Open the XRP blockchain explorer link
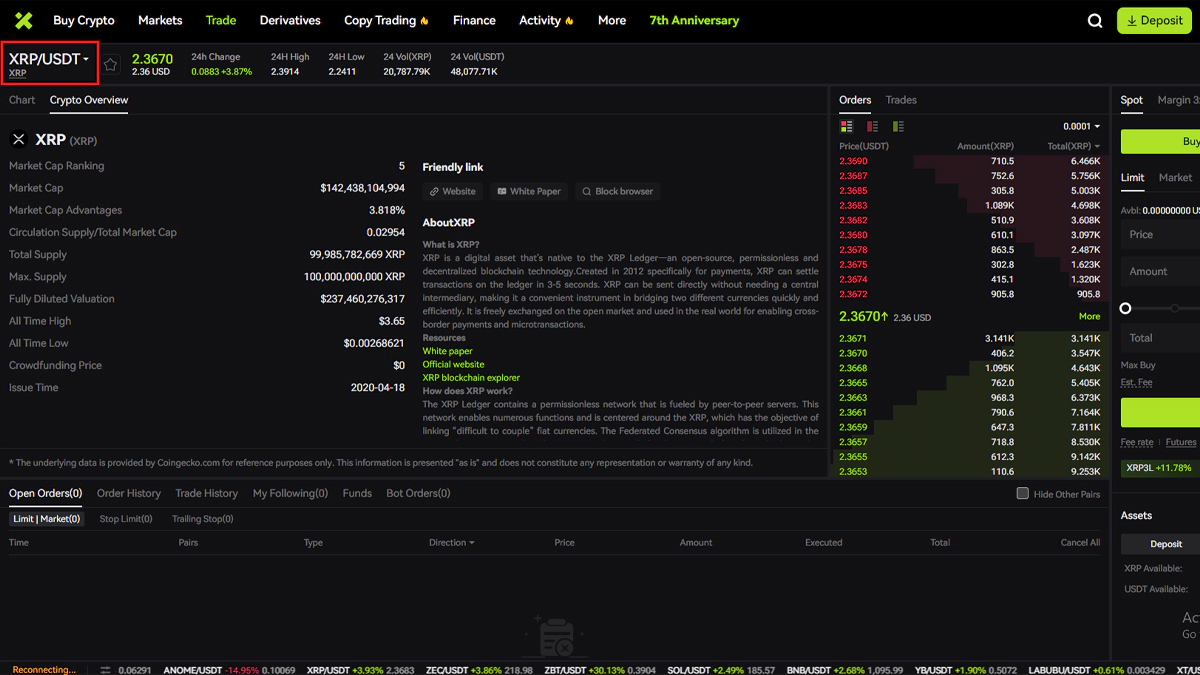 [471, 378]
